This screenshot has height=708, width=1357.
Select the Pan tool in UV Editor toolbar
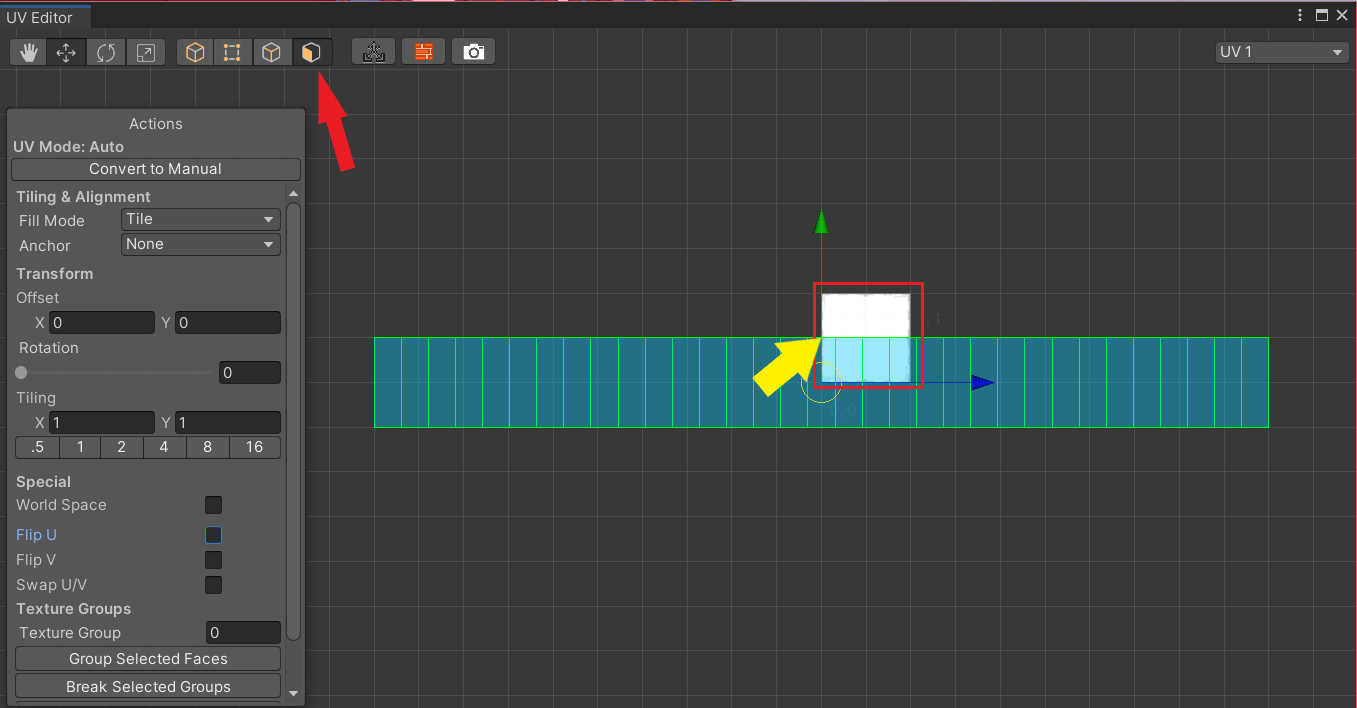(28, 51)
